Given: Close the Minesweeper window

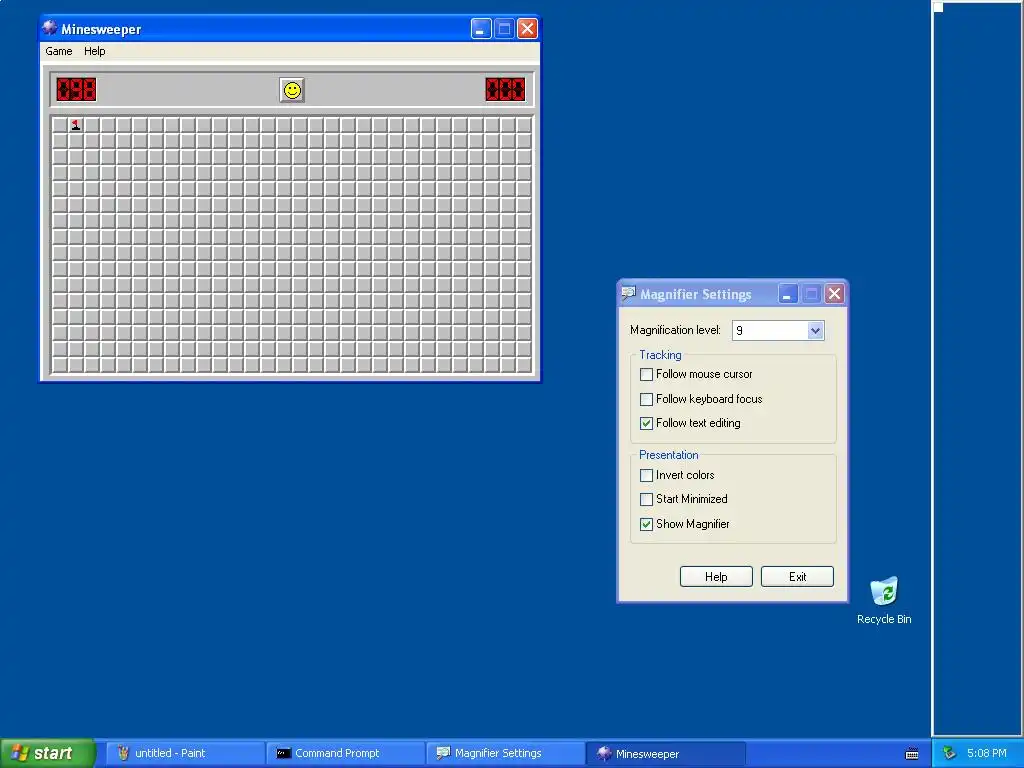Looking at the screenshot, I should click(527, 29).
